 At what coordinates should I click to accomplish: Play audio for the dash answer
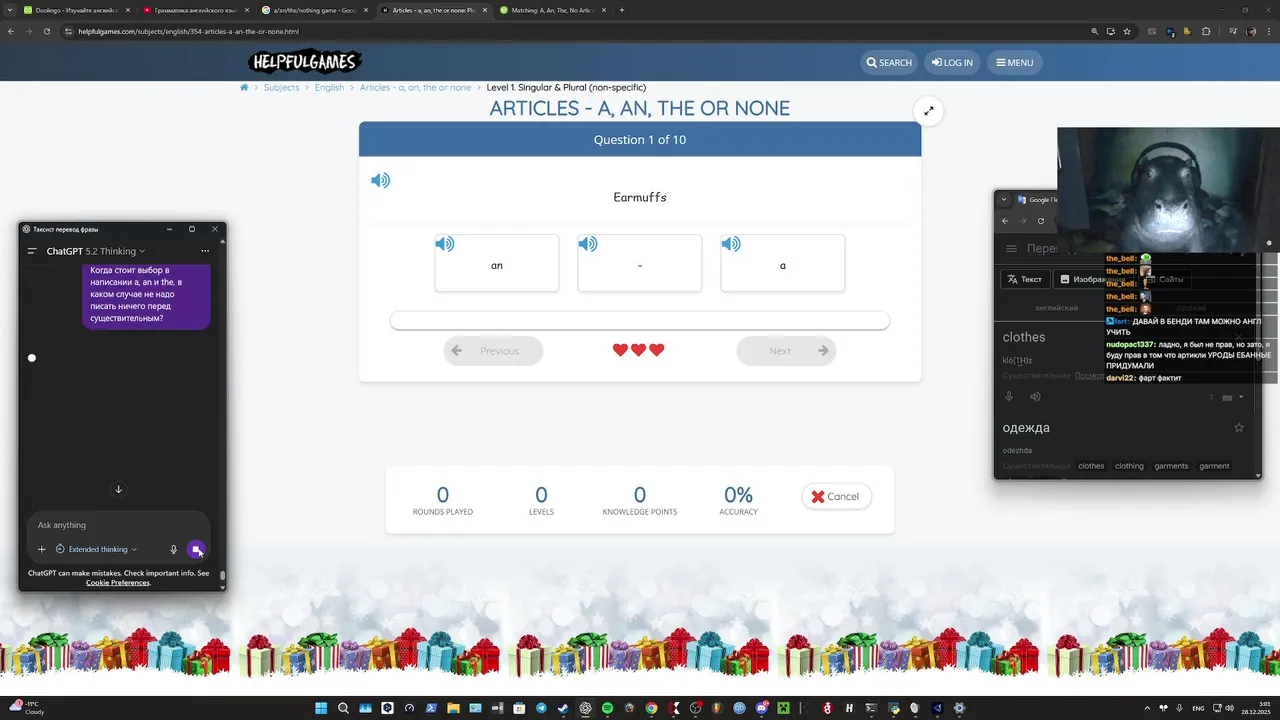coord(588,244)
